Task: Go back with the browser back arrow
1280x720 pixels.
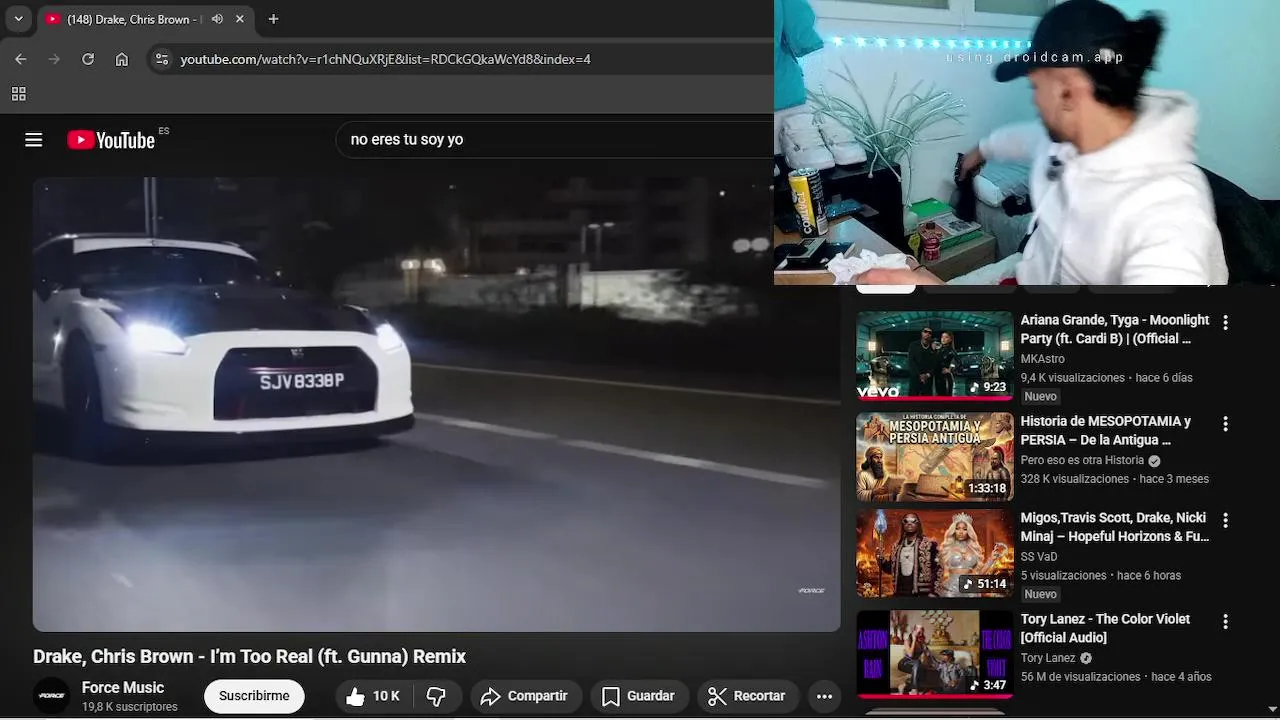Action: 21,59
